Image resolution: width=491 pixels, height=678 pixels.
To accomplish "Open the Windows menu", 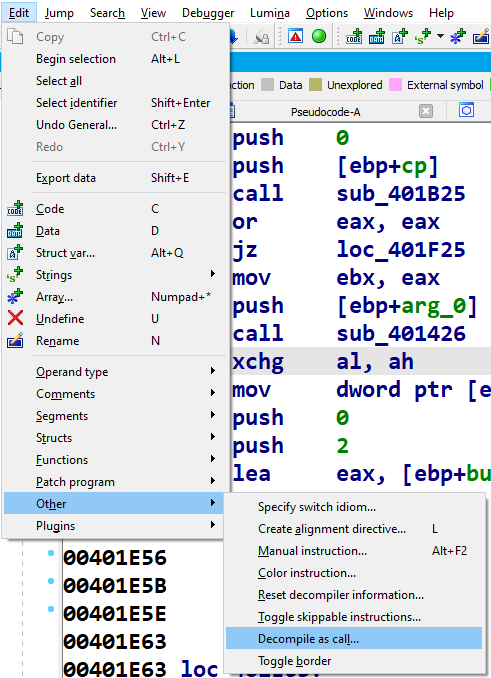I will point(388,13).
